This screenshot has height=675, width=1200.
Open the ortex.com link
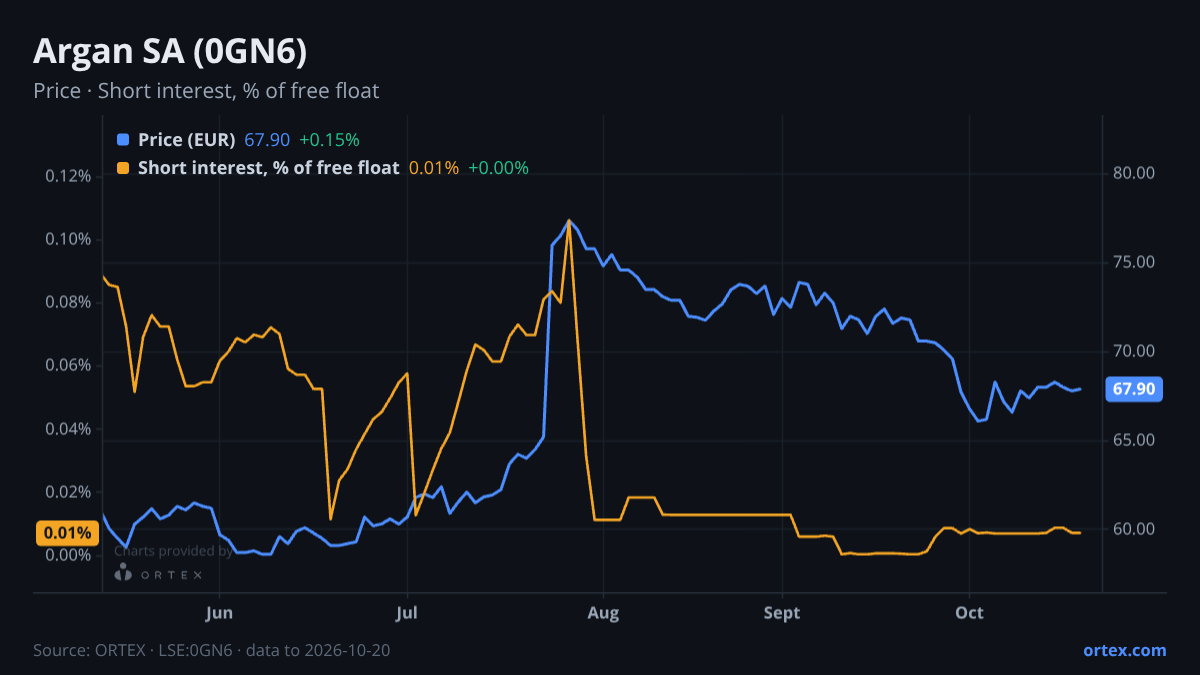point(1124,650)
